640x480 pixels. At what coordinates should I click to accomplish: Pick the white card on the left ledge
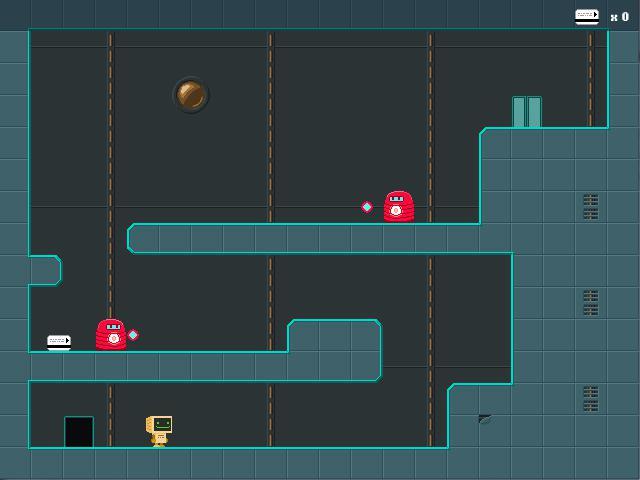(x=59, y=342)
